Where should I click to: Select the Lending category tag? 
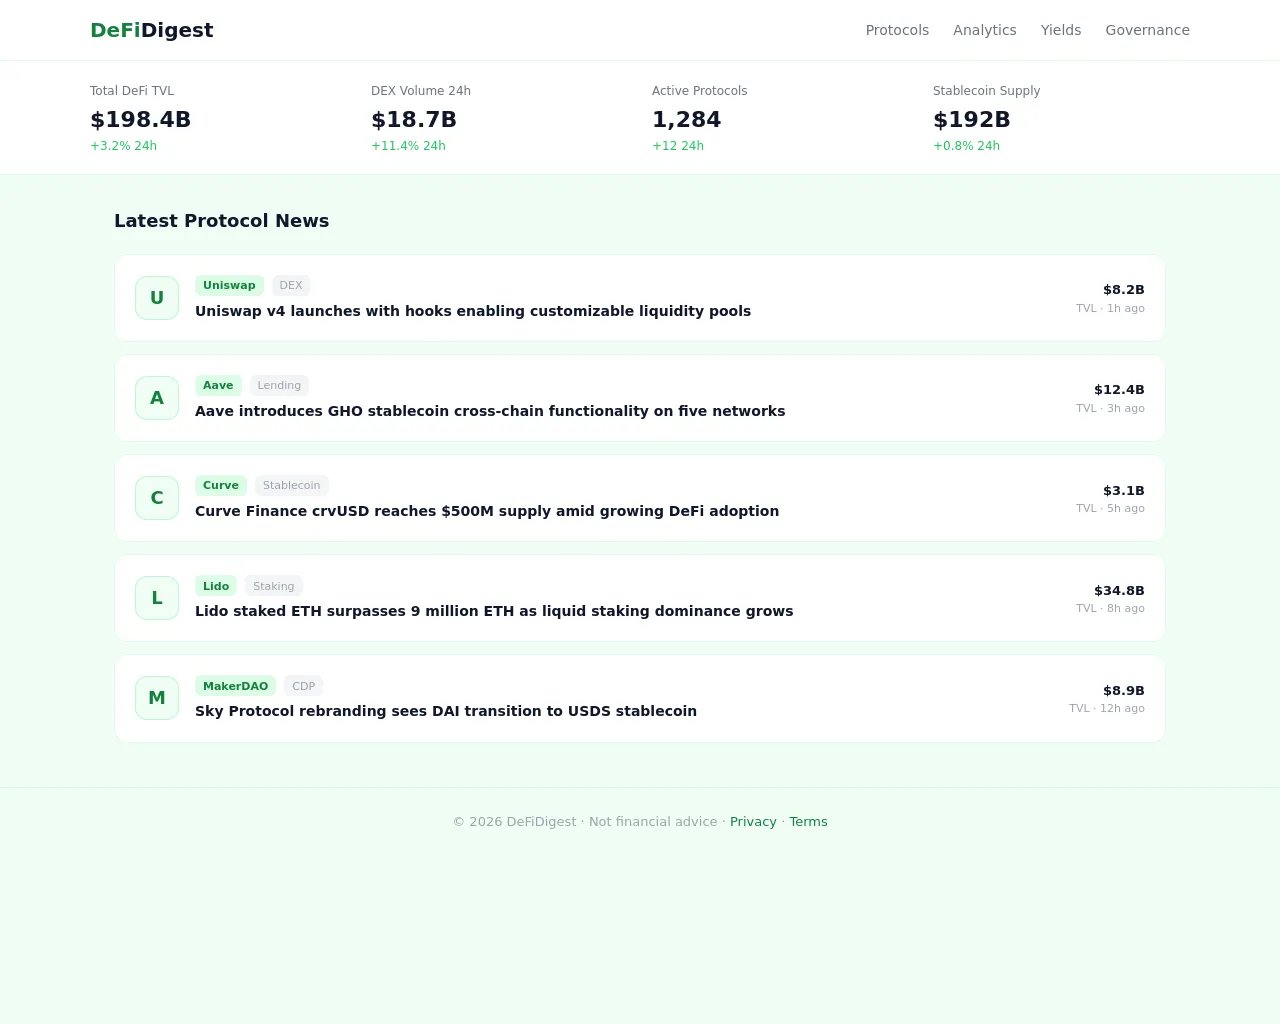279,385
